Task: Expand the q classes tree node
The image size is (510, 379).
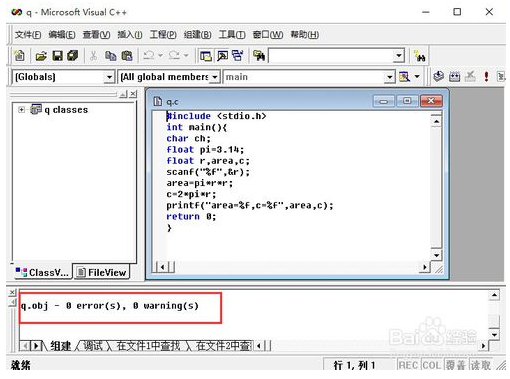Action: [22, 110]
